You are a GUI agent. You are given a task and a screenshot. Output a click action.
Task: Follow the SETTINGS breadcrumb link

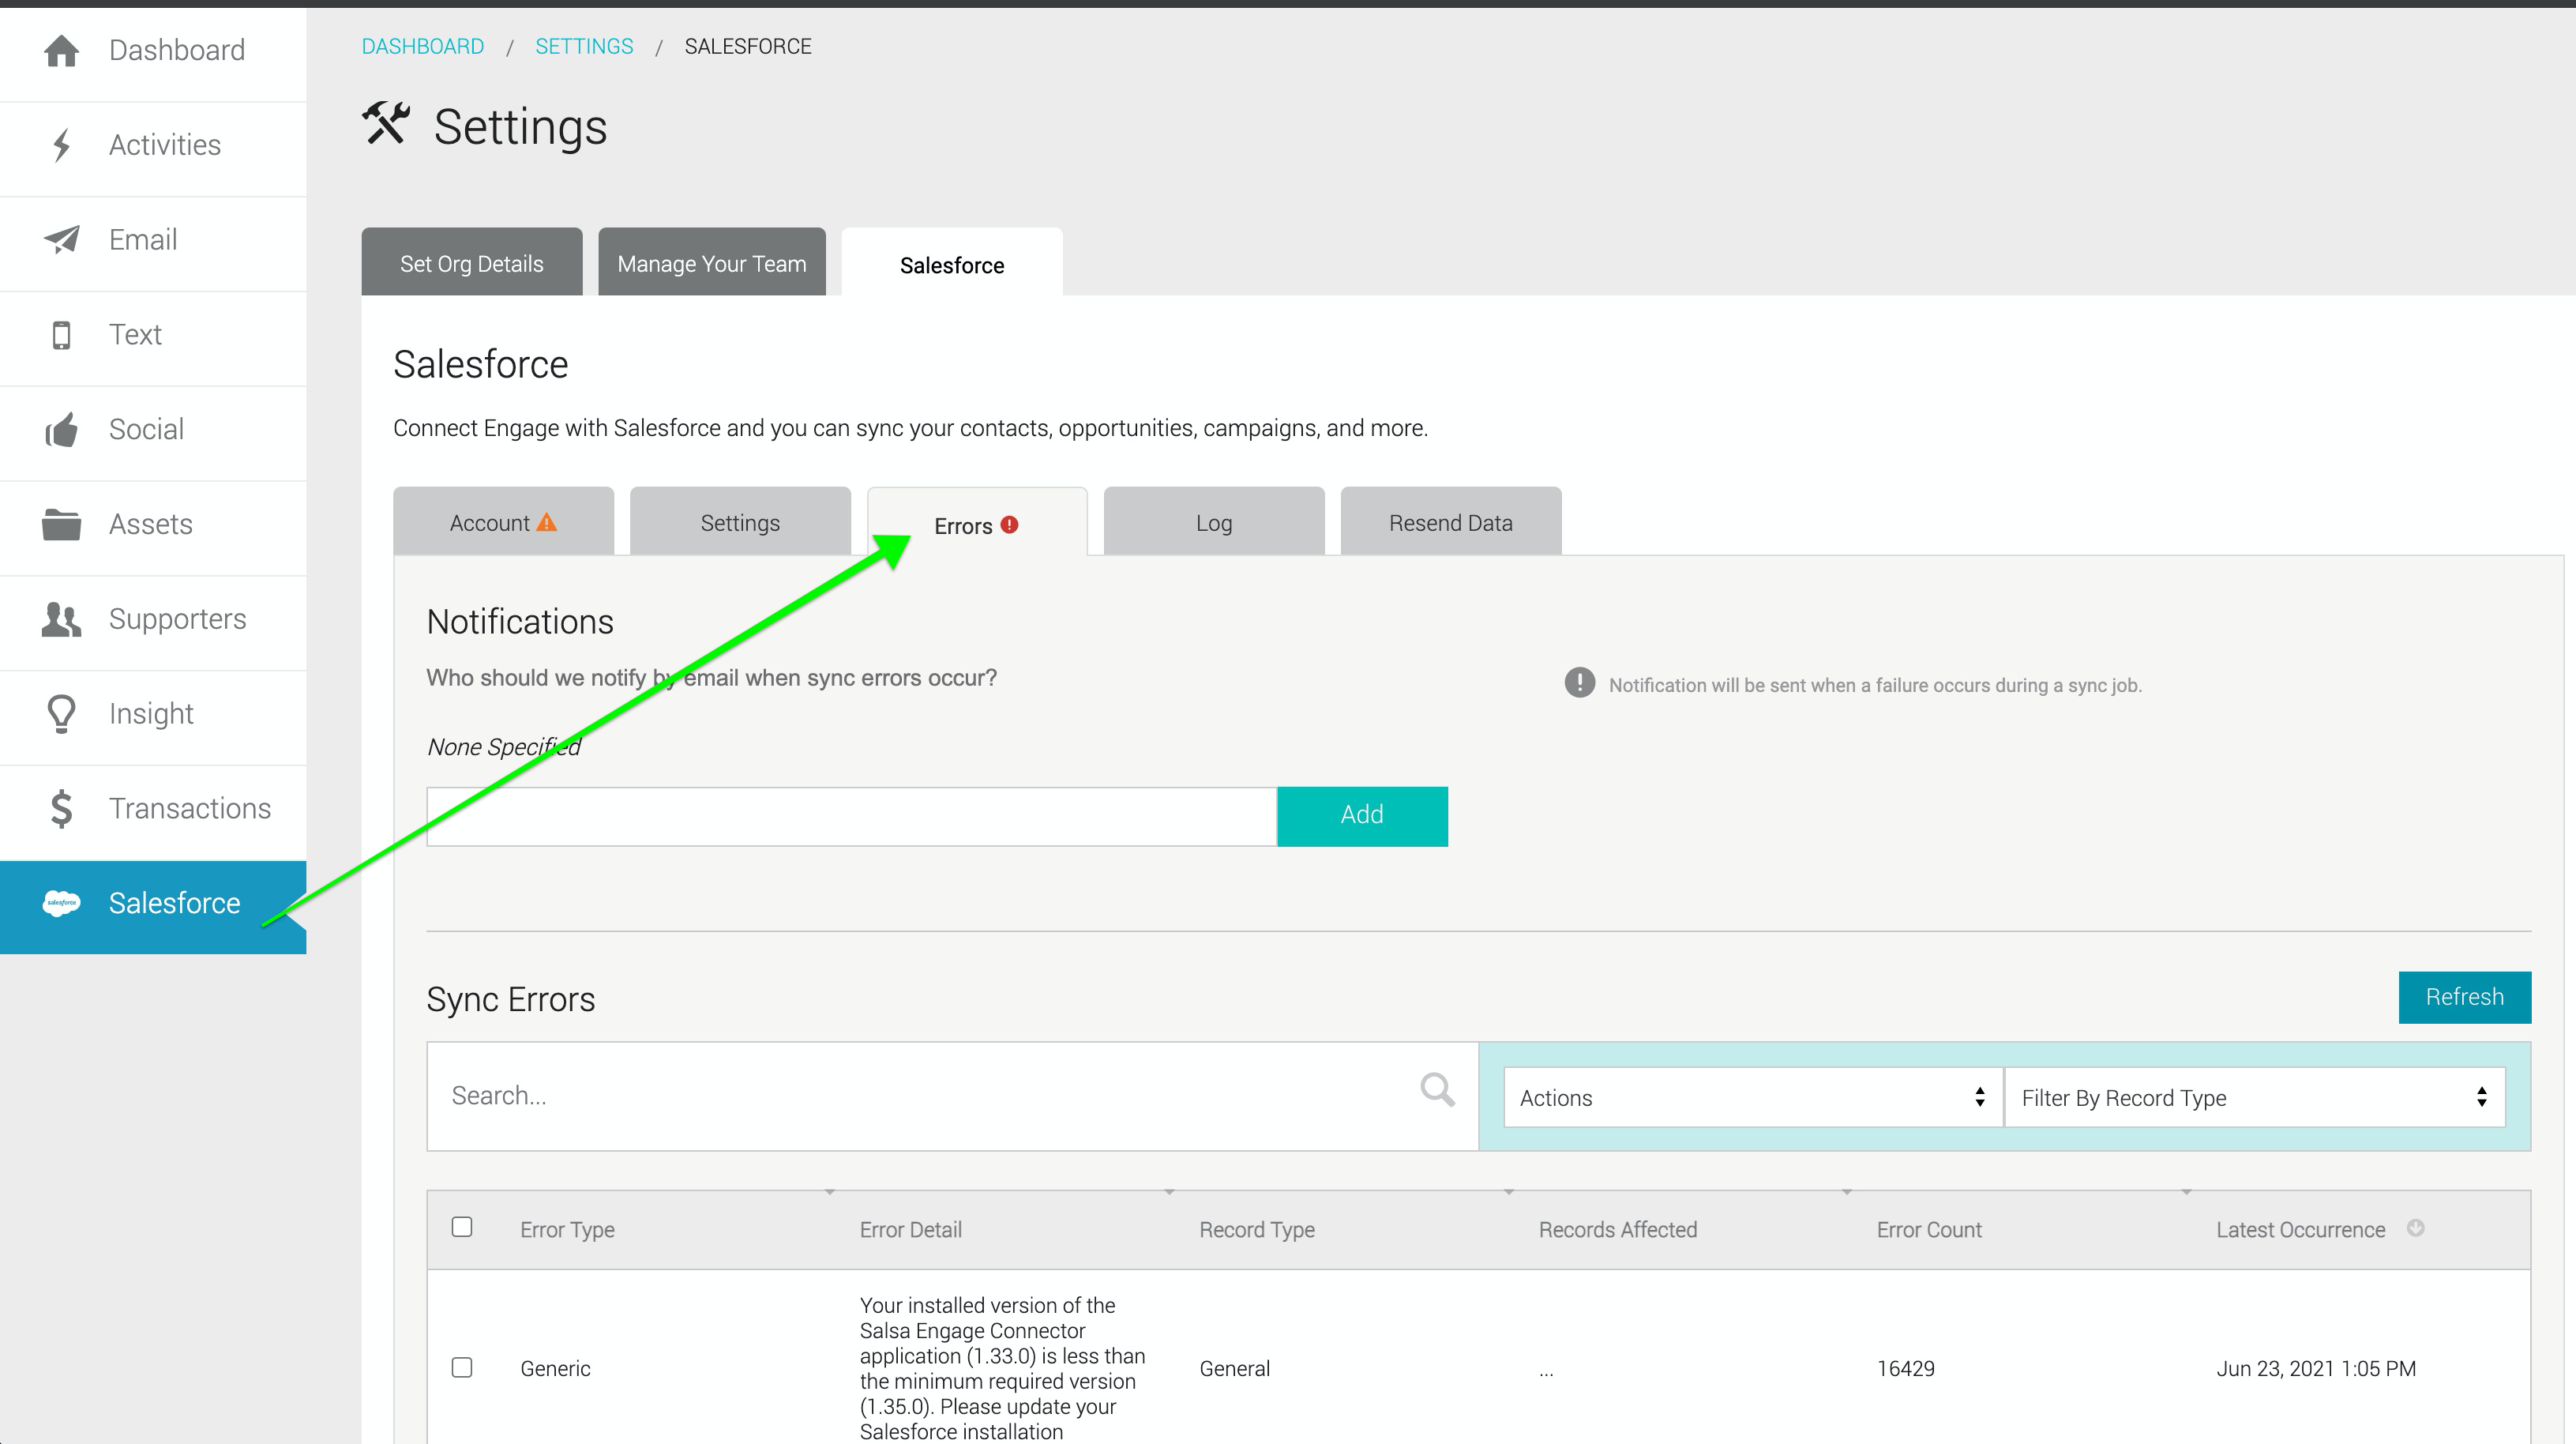point(584,47)
